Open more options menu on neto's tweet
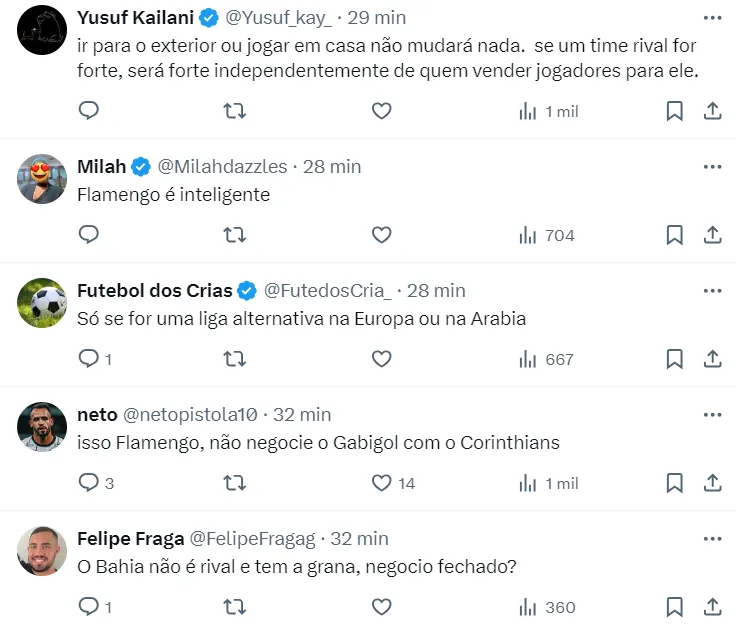Screen dimensions: 736x634 713,414
